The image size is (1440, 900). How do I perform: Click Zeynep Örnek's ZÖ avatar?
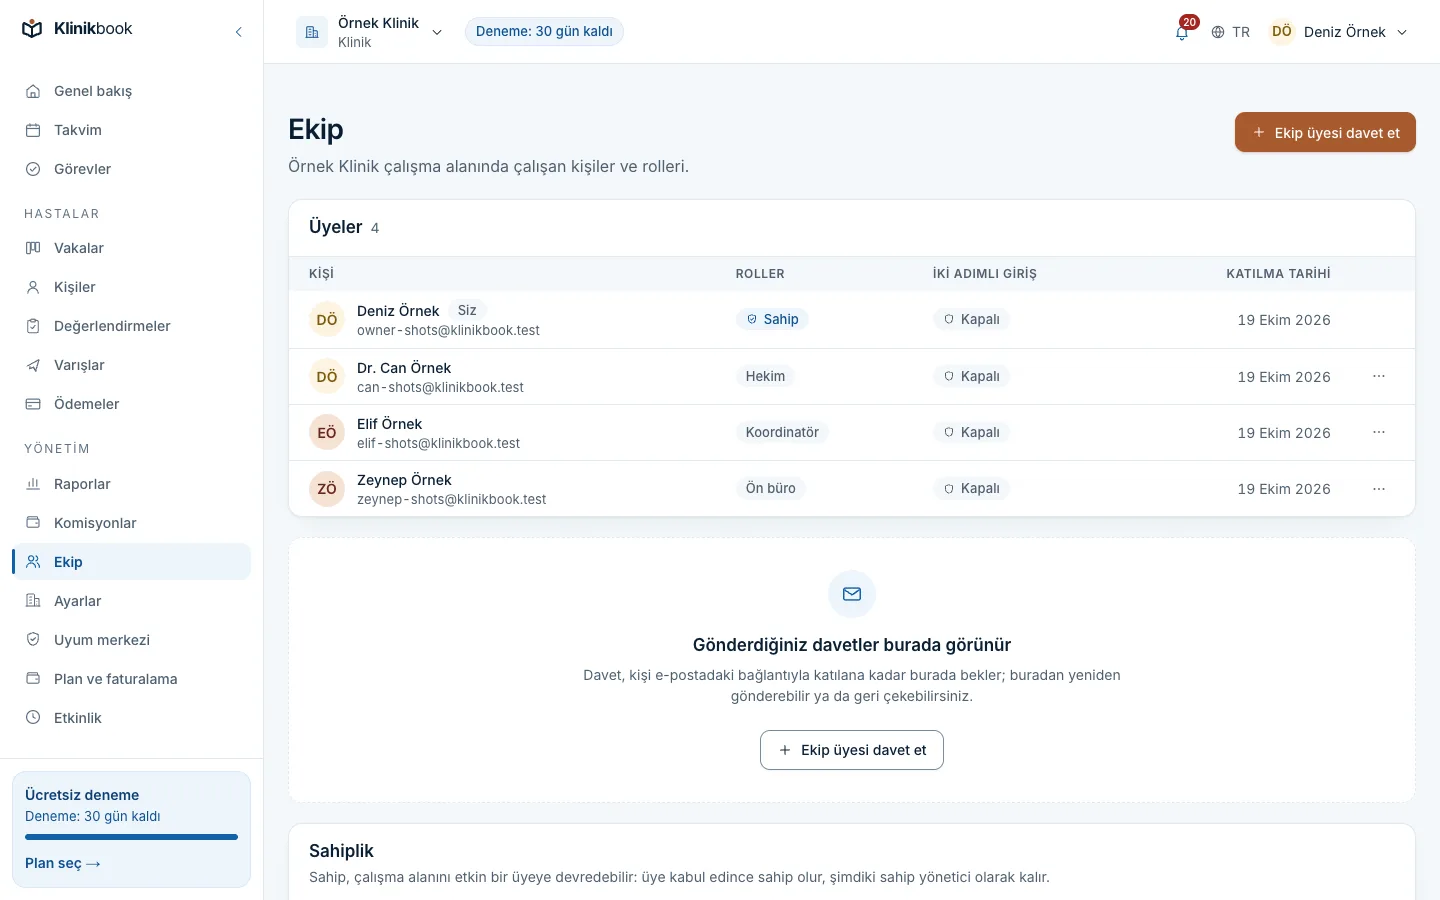click(x=327, y=489)
